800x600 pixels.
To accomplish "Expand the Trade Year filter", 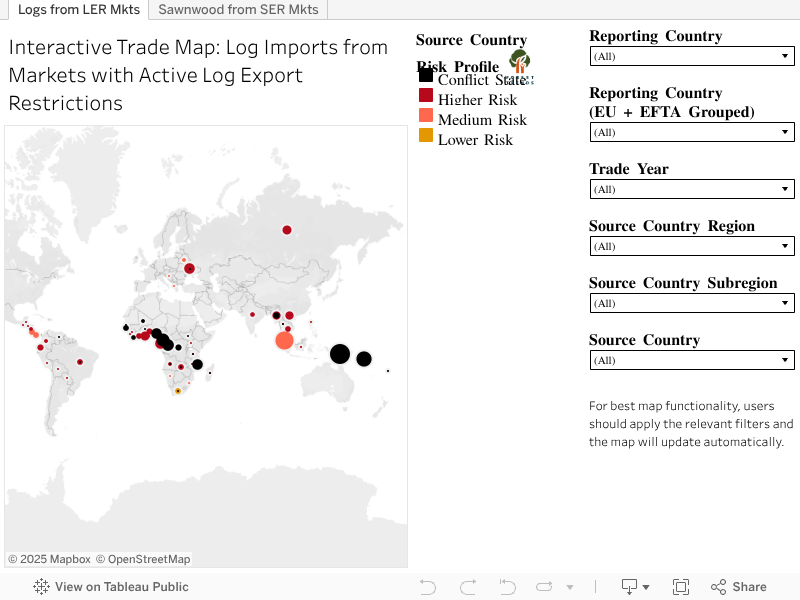I will click(x=692, y=190).
